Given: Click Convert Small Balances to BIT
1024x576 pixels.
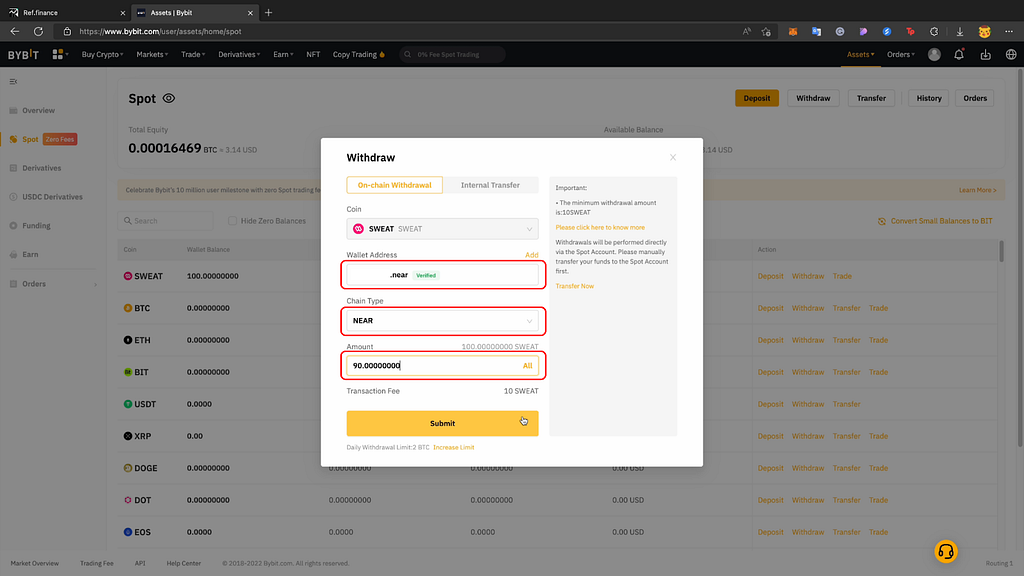Looking at the screenshot, I should coord(935,221).
